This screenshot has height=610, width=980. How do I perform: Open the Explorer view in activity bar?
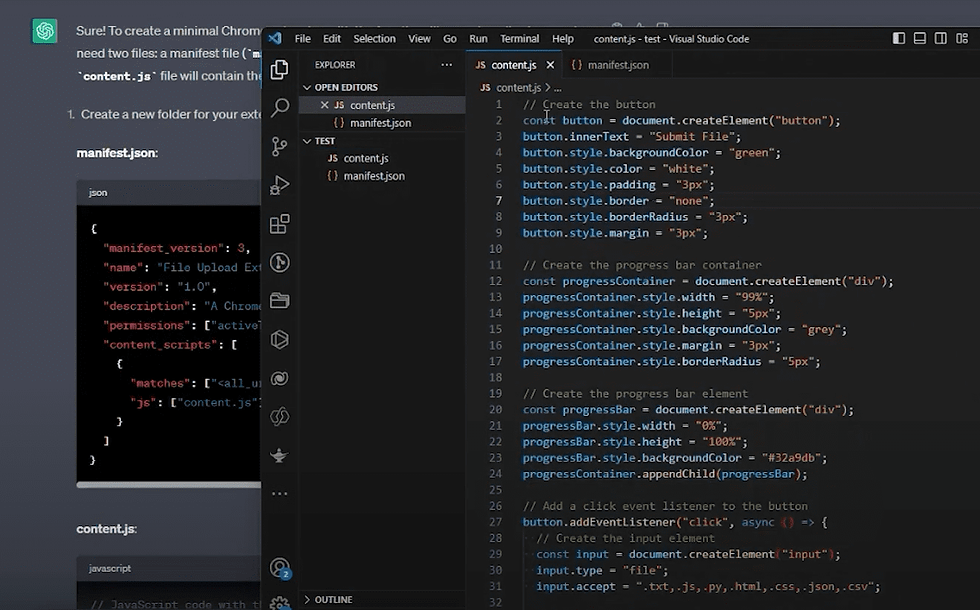pos(279,69)
